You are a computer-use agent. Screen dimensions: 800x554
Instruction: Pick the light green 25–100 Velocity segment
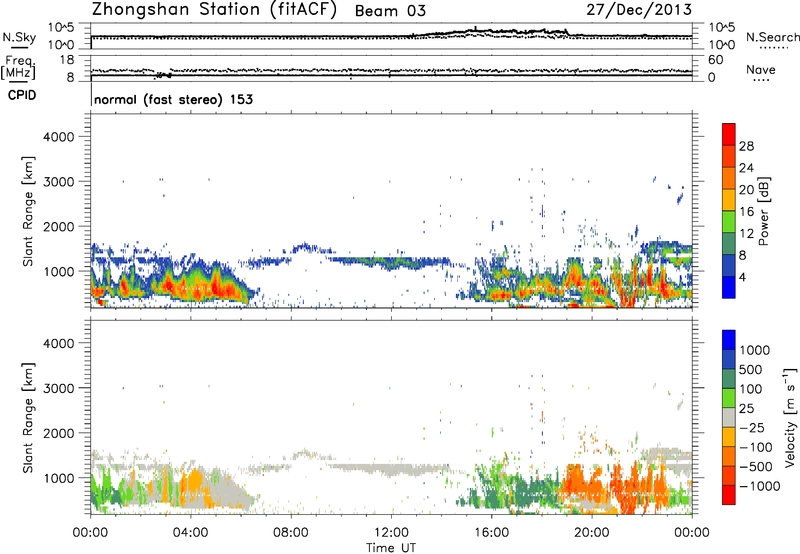[729, 398]
